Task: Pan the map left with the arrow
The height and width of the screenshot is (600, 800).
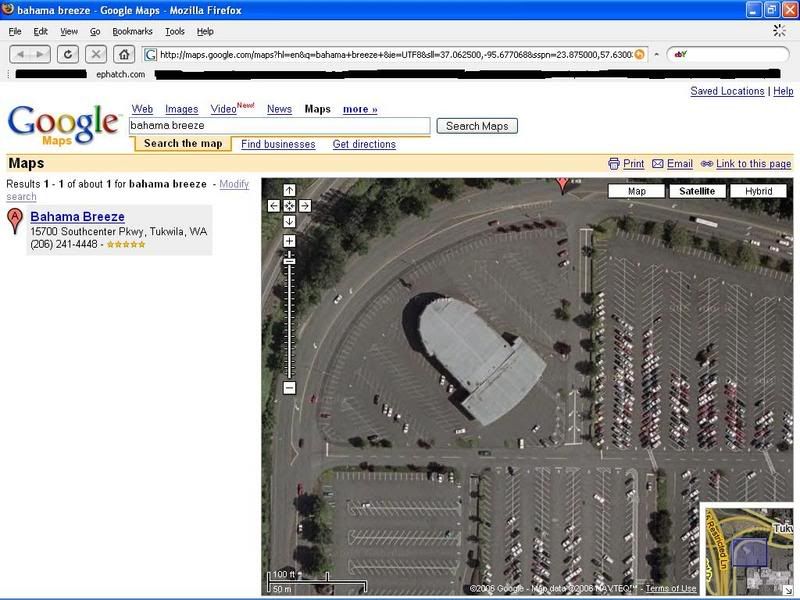Action: [274, 206]
